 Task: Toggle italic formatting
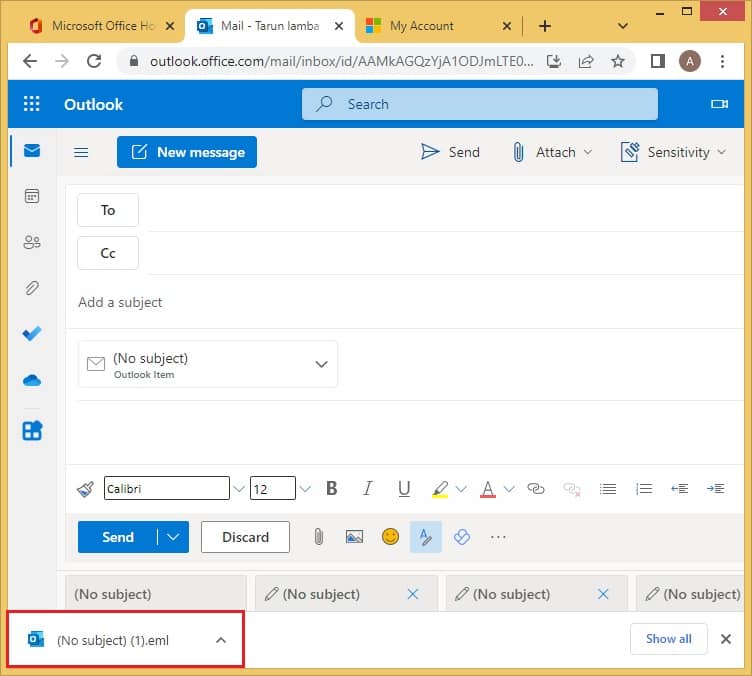367,489
